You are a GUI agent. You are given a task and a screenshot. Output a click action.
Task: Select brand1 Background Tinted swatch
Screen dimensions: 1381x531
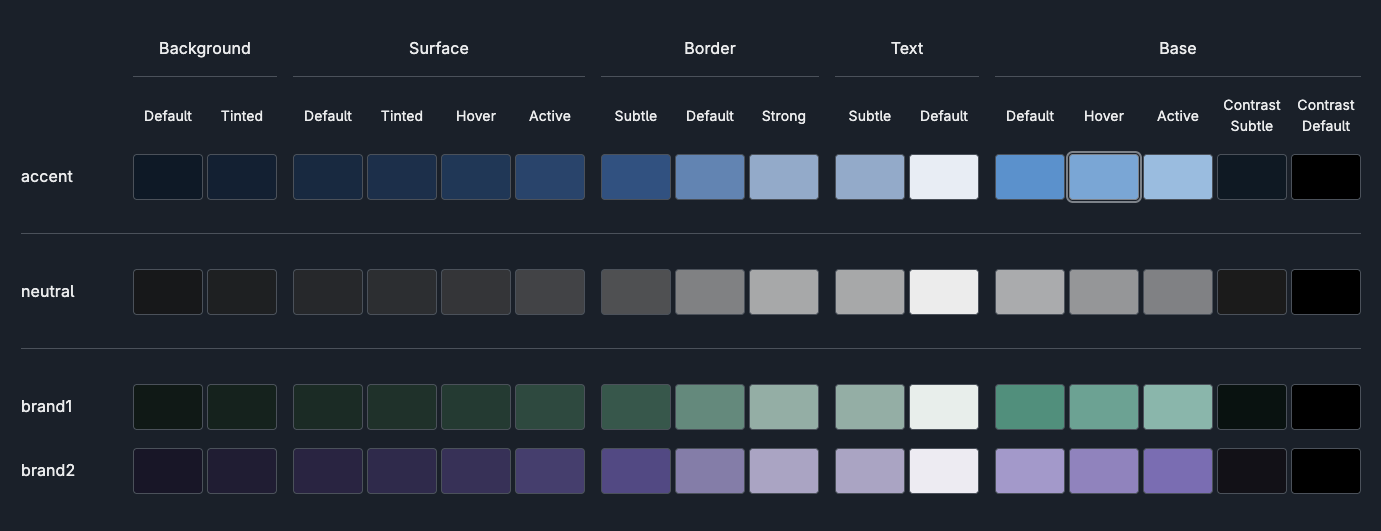coord(242,407)
